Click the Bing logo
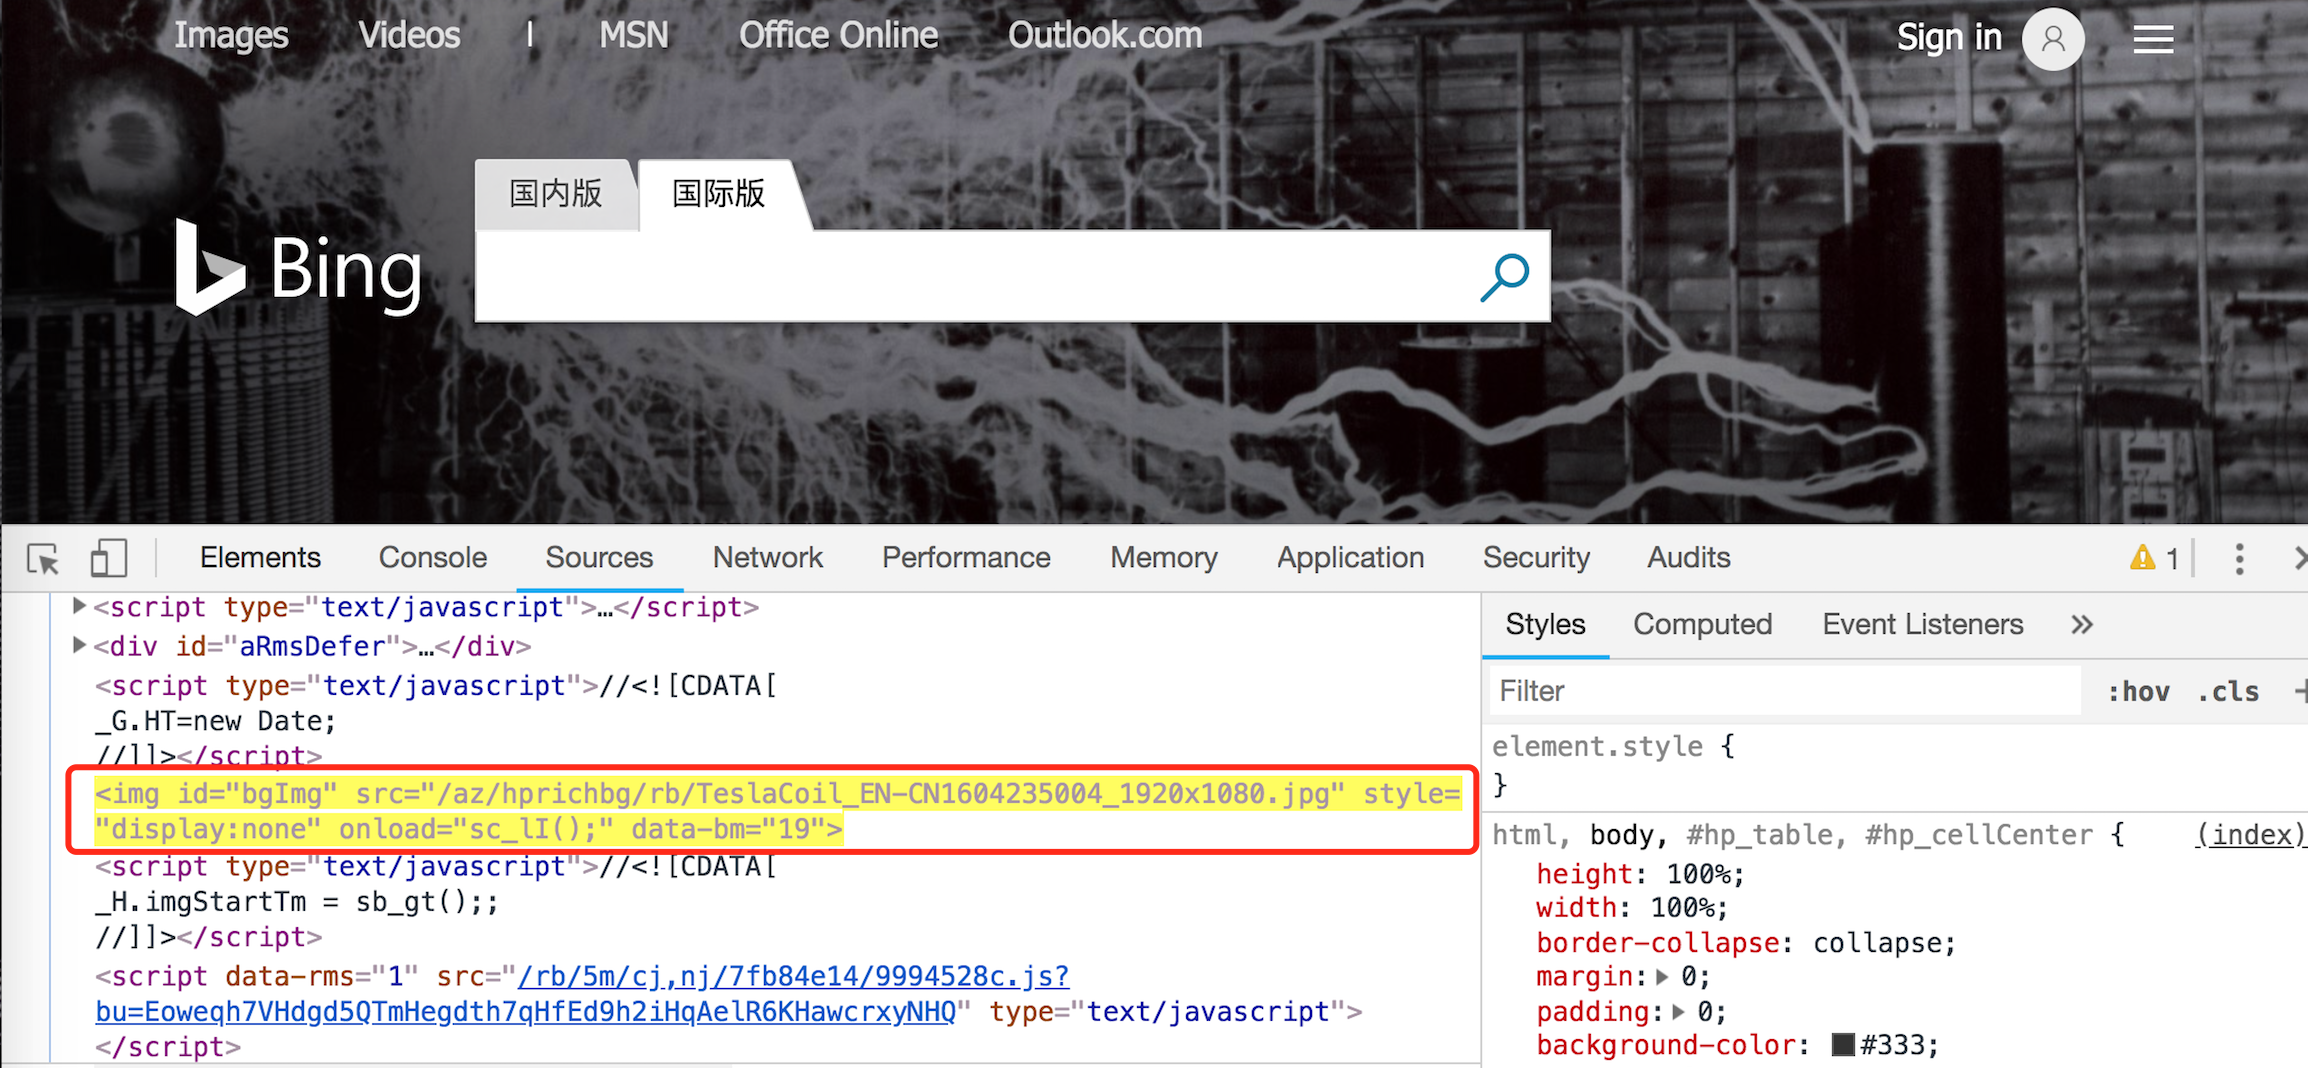The image size is (2308, 1068). [x=298, y=268]
